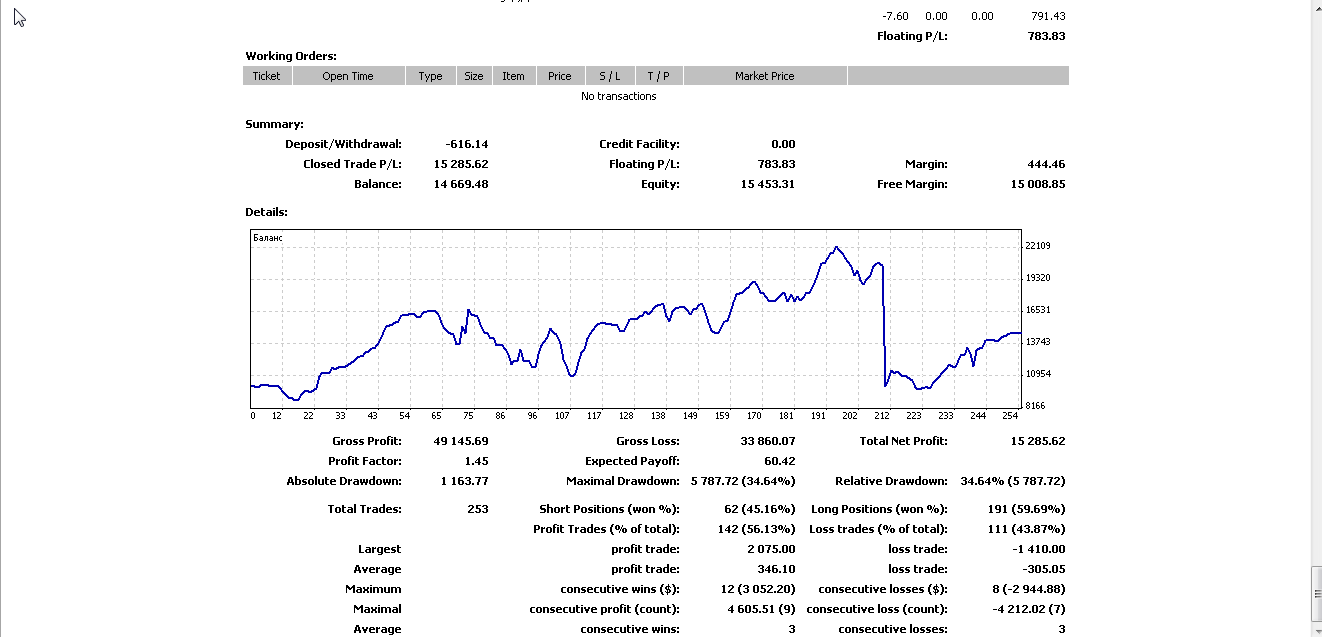Click the T / P column header
1322x637 pixels.
click(x=659, y=76)
